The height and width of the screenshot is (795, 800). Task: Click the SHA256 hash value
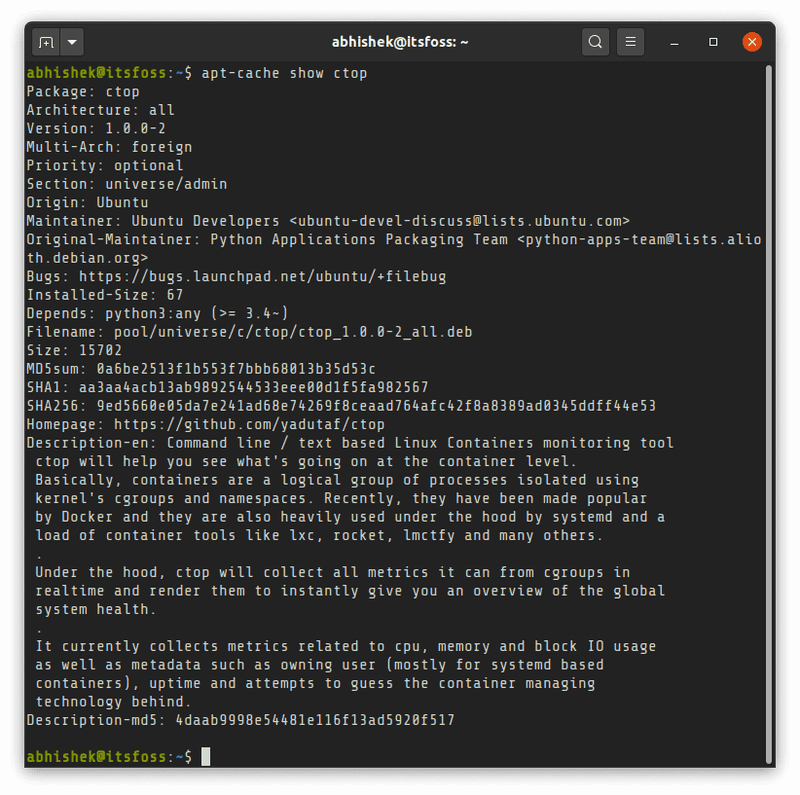(x=377, y=406)
